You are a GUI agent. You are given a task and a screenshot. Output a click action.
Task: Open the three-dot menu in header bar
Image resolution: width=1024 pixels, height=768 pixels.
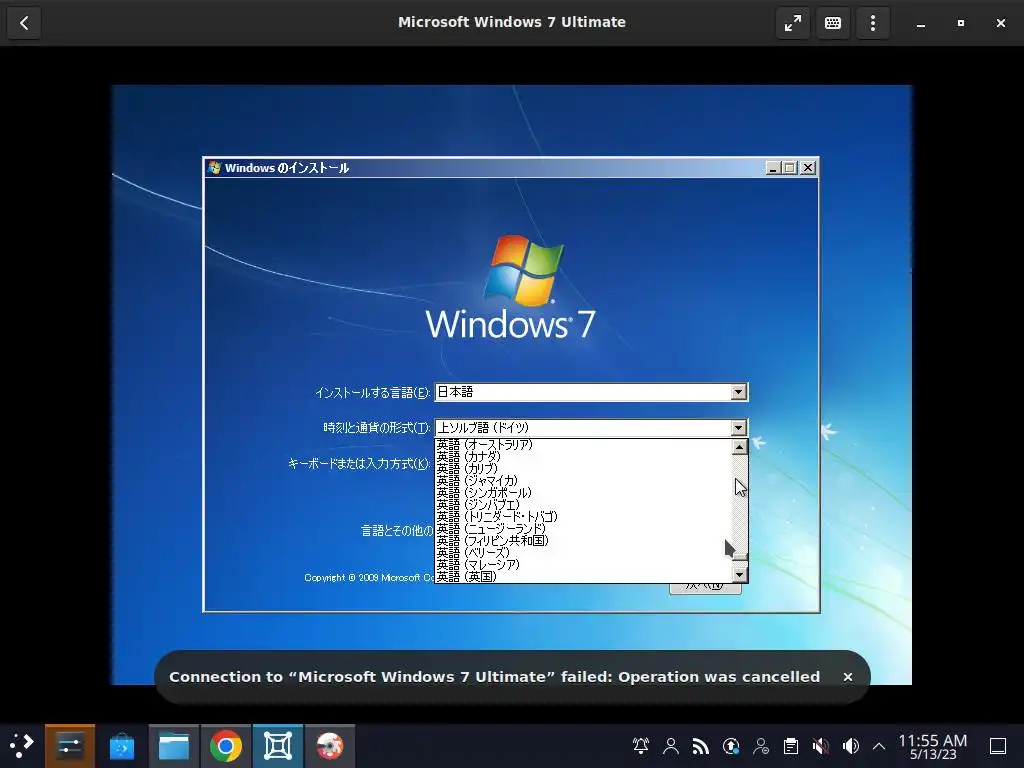(872, 23)
